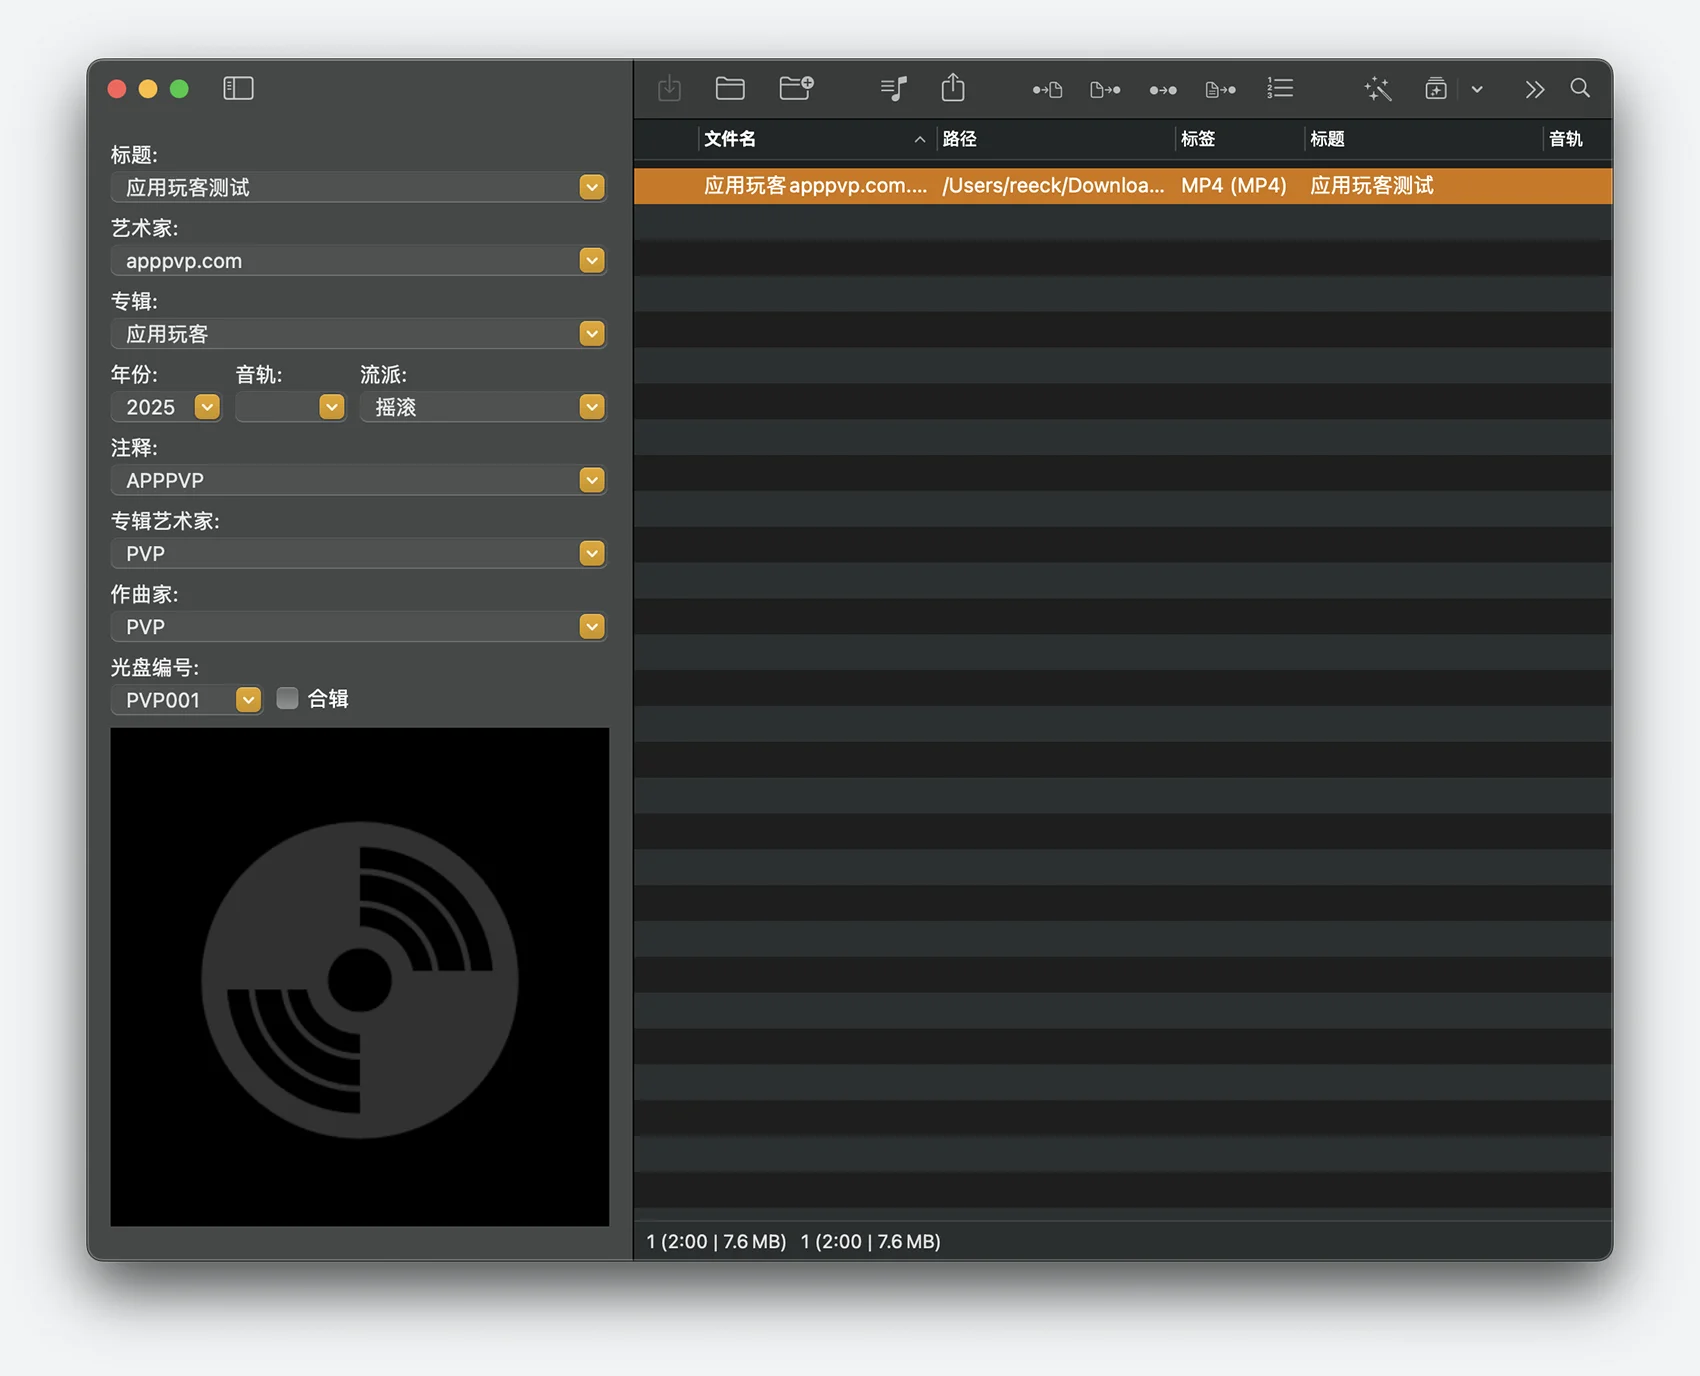This screenshot has height=1376, width=1700.
Task: Click the filename-to-tag arrow icon
Action: click(x=1105, y=90)
